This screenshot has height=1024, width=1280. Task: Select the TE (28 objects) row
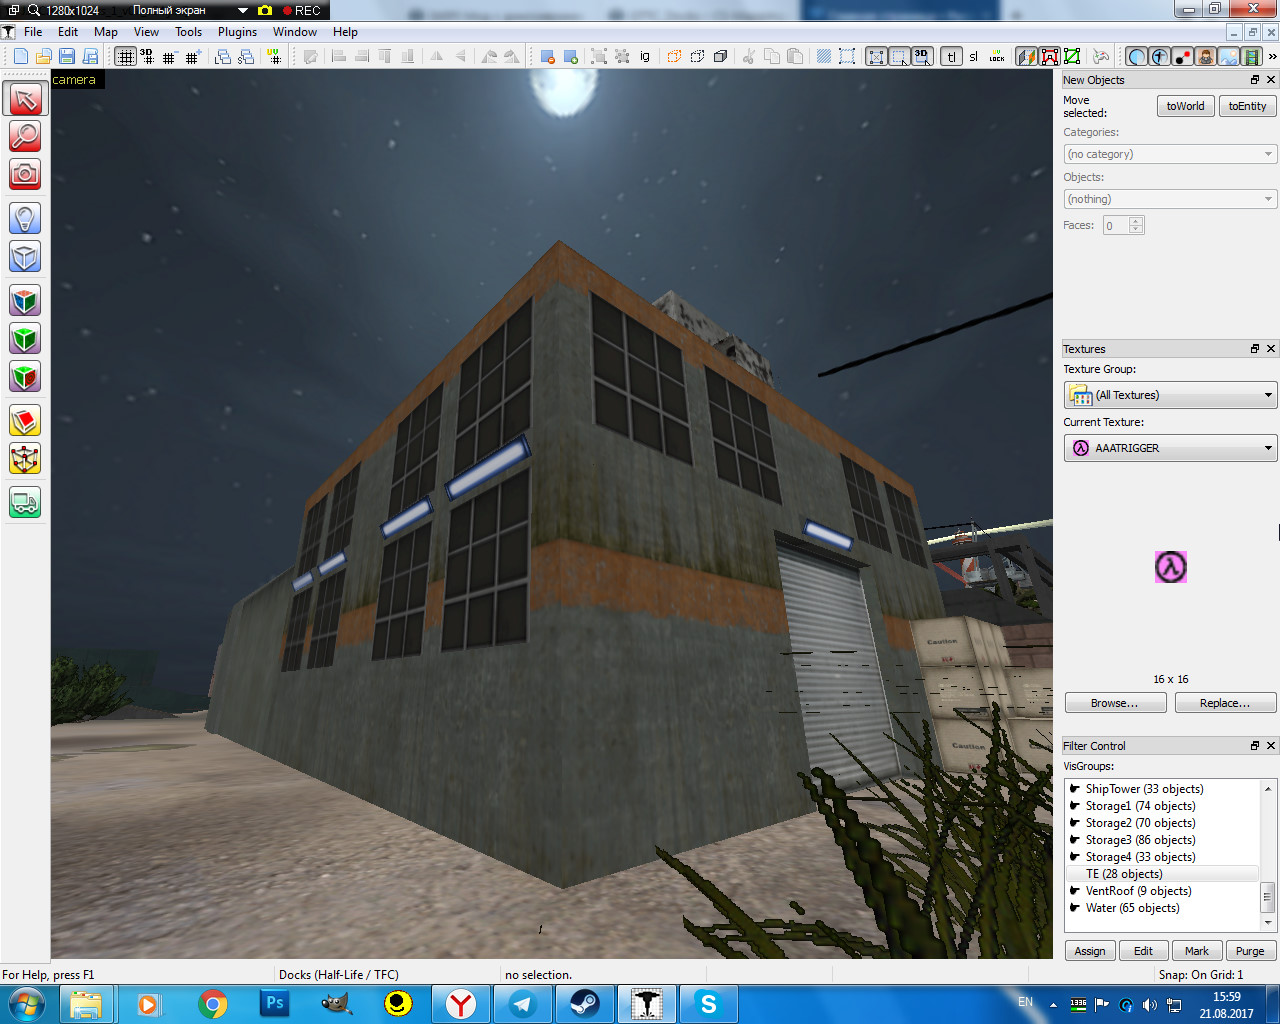click(x=1162, y=874)
